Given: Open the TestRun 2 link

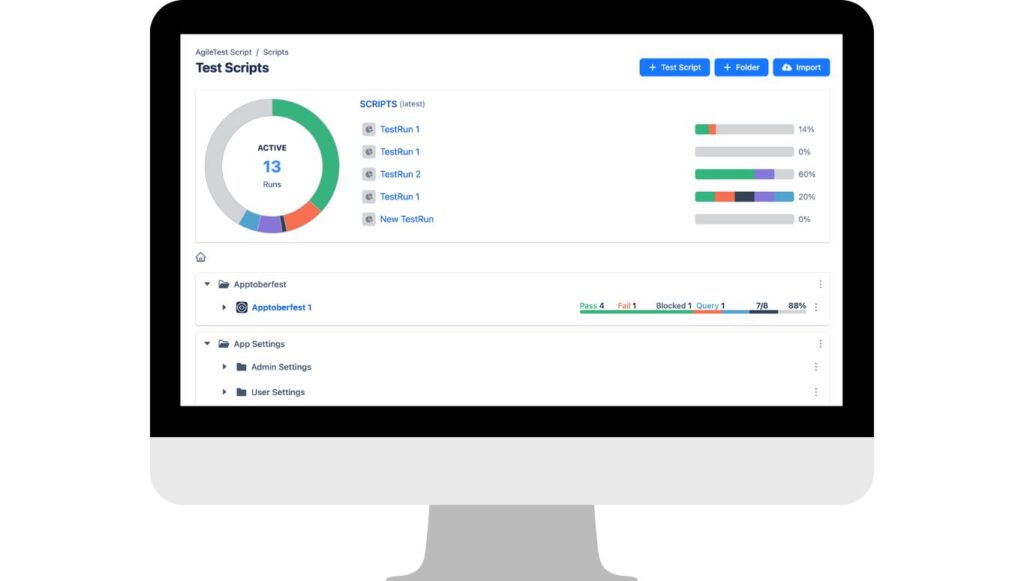Looking at the screenshot, I should coord(399,174).
